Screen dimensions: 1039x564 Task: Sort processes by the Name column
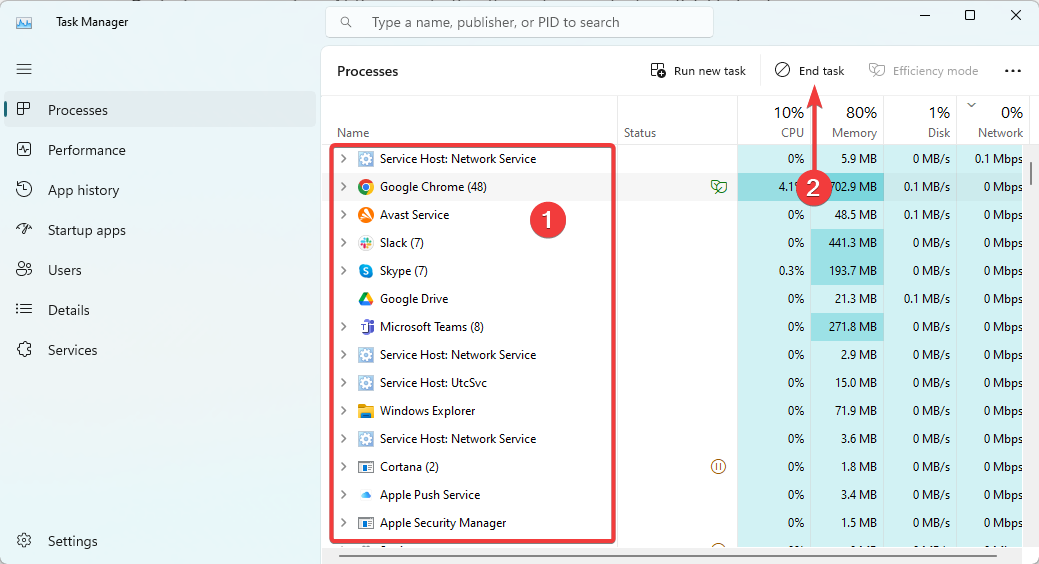click(470, 121)
